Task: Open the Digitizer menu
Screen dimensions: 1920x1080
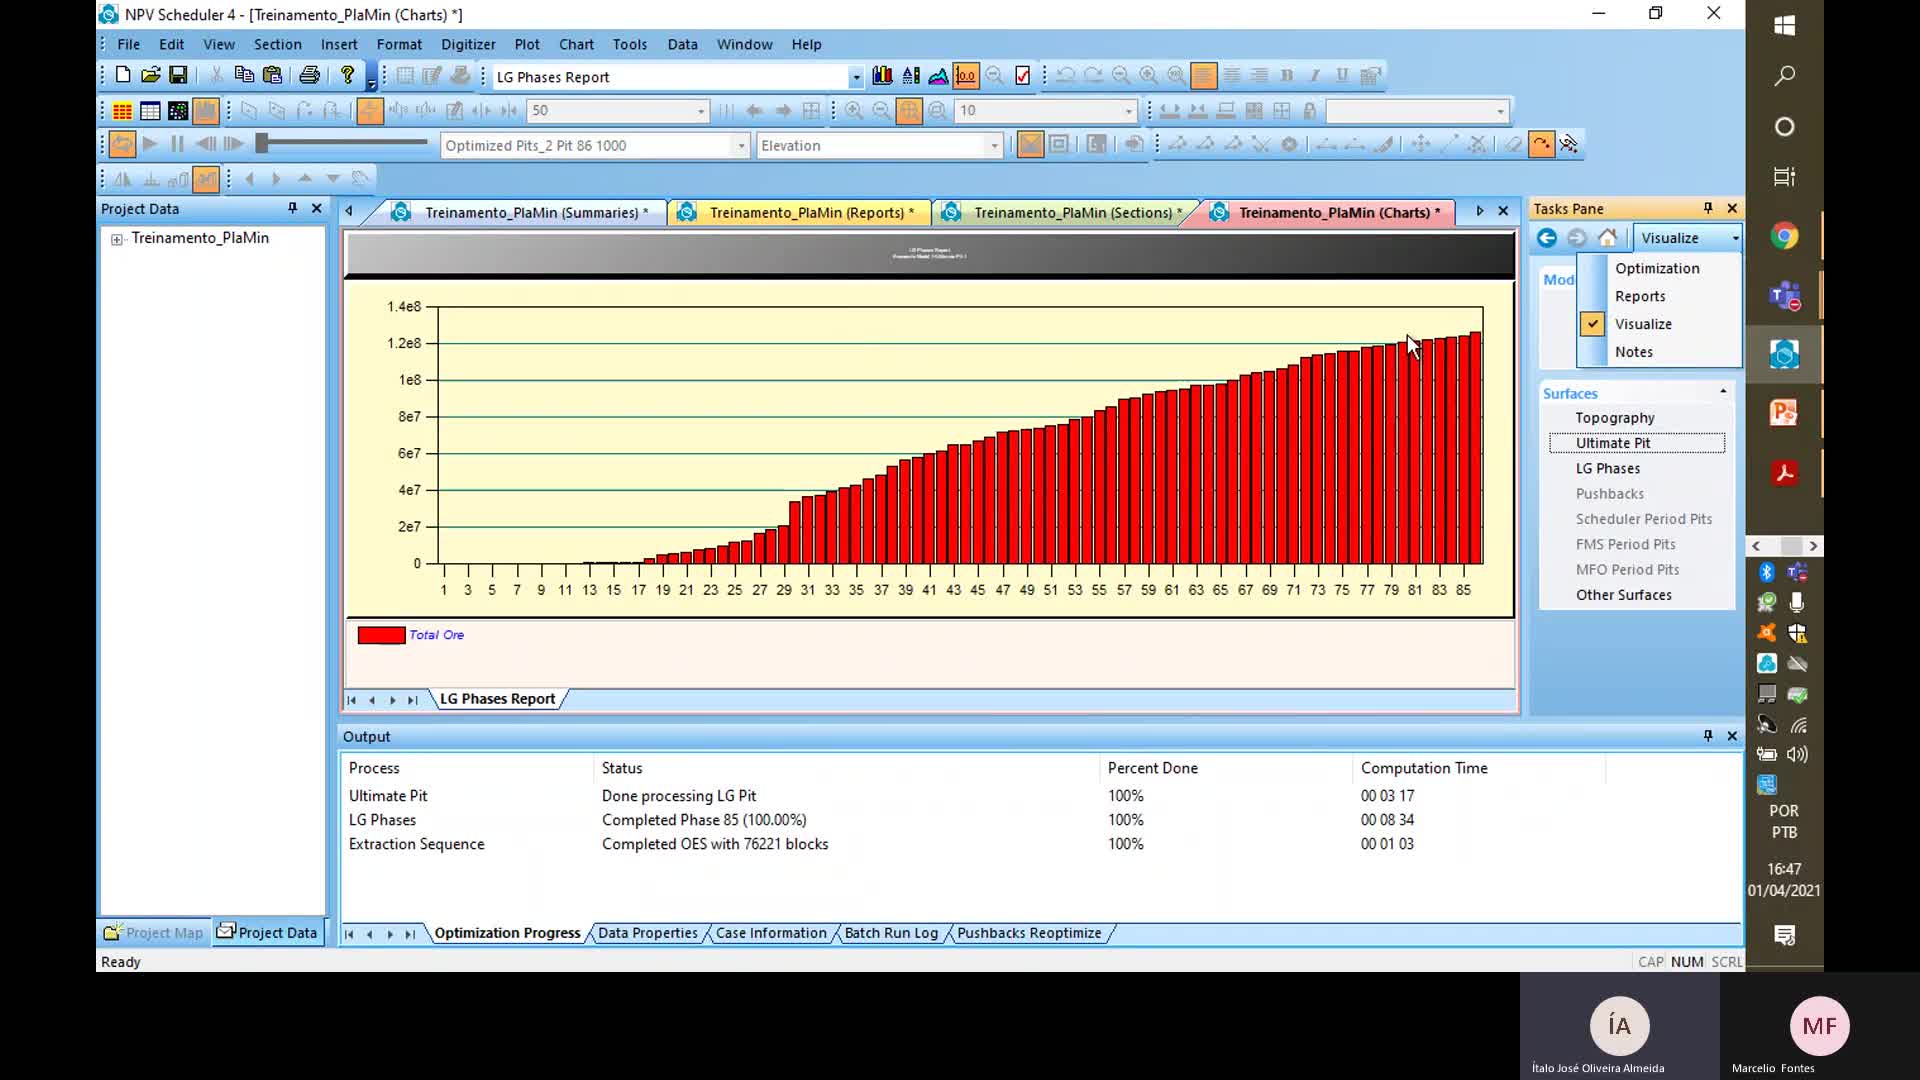Action: pos(468,44)
